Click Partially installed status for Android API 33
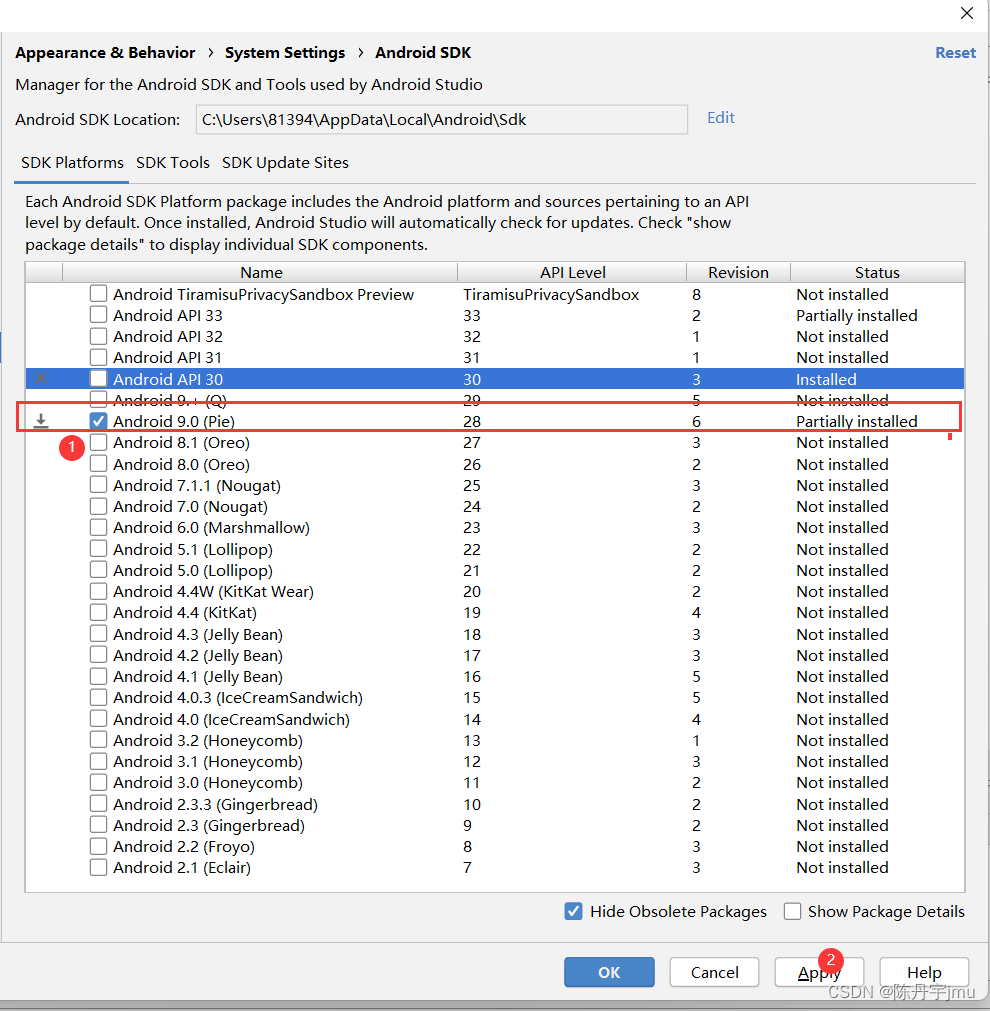The image size is (990, 1011). click(x=856, y=315)
